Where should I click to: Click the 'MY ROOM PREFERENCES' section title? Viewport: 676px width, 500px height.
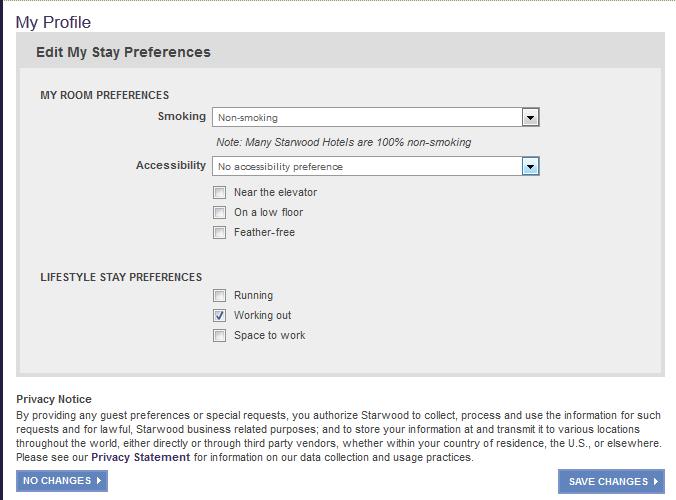[105, 95]
